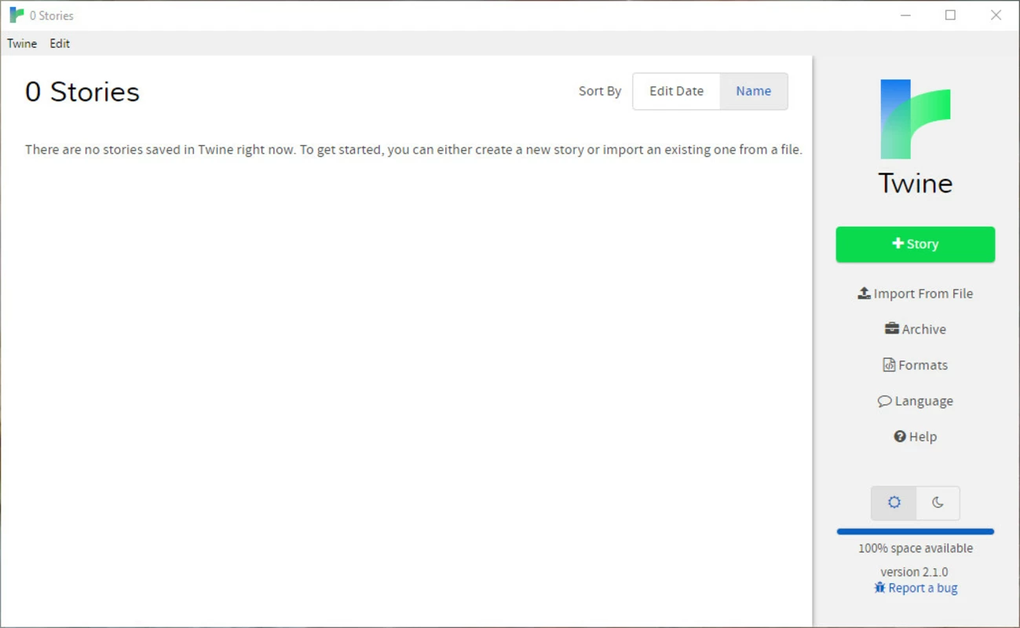Click the '100% space available' text
Screen dimensions: 1020x628
click(915, 548)
